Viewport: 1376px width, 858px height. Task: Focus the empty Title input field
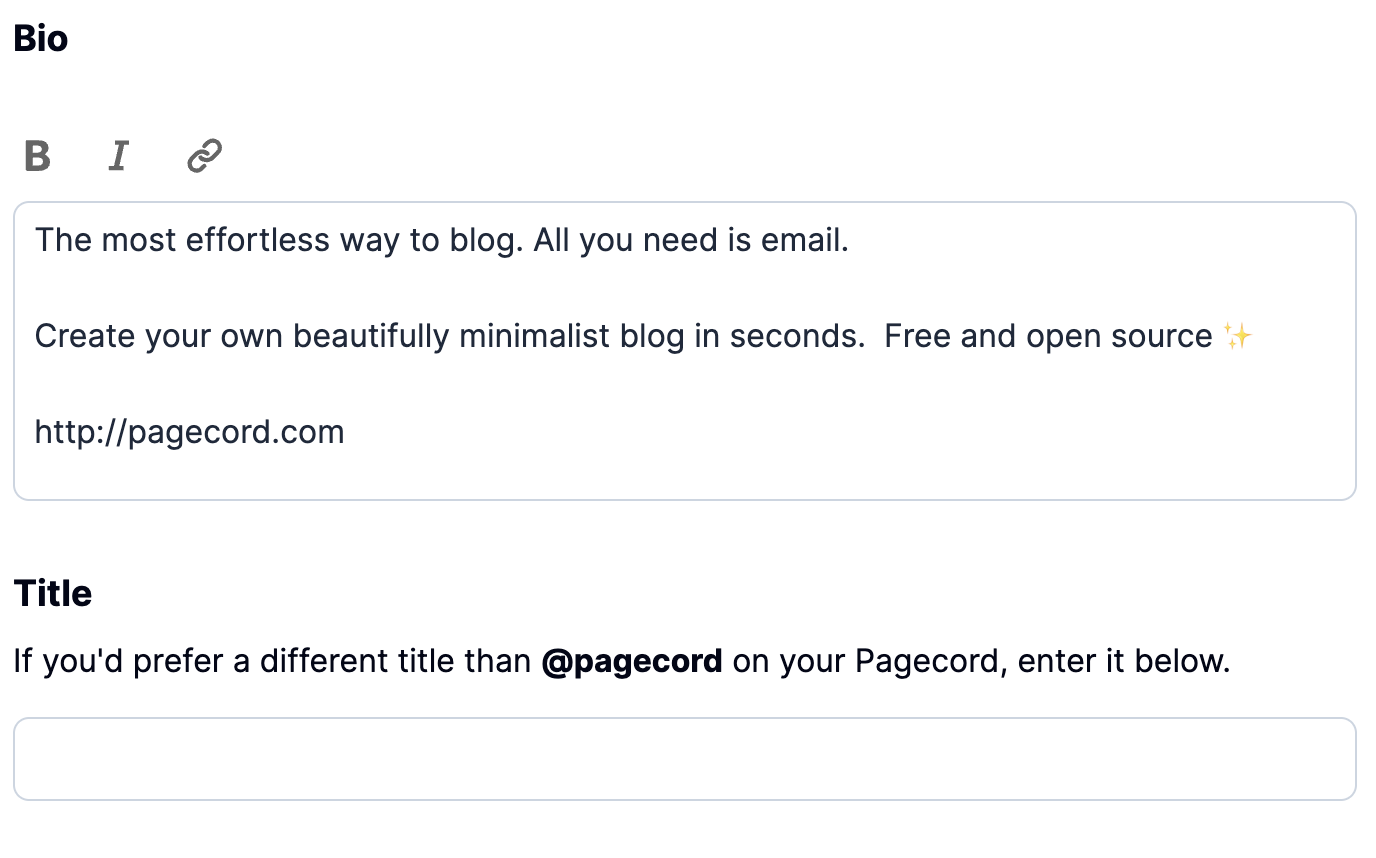684,759
